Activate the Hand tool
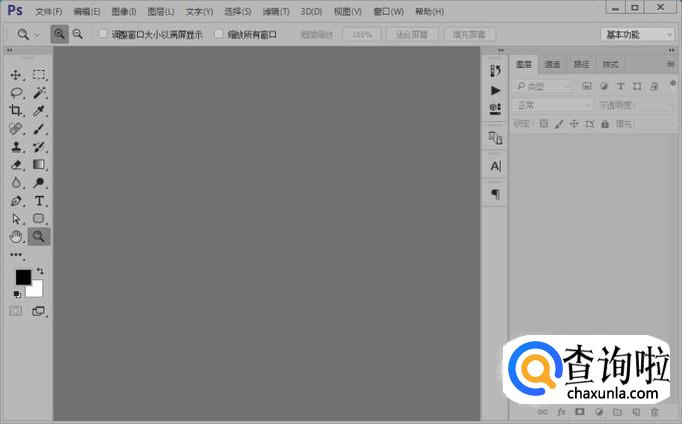This screenshot has width=682, height=424. tap(16, 237)
